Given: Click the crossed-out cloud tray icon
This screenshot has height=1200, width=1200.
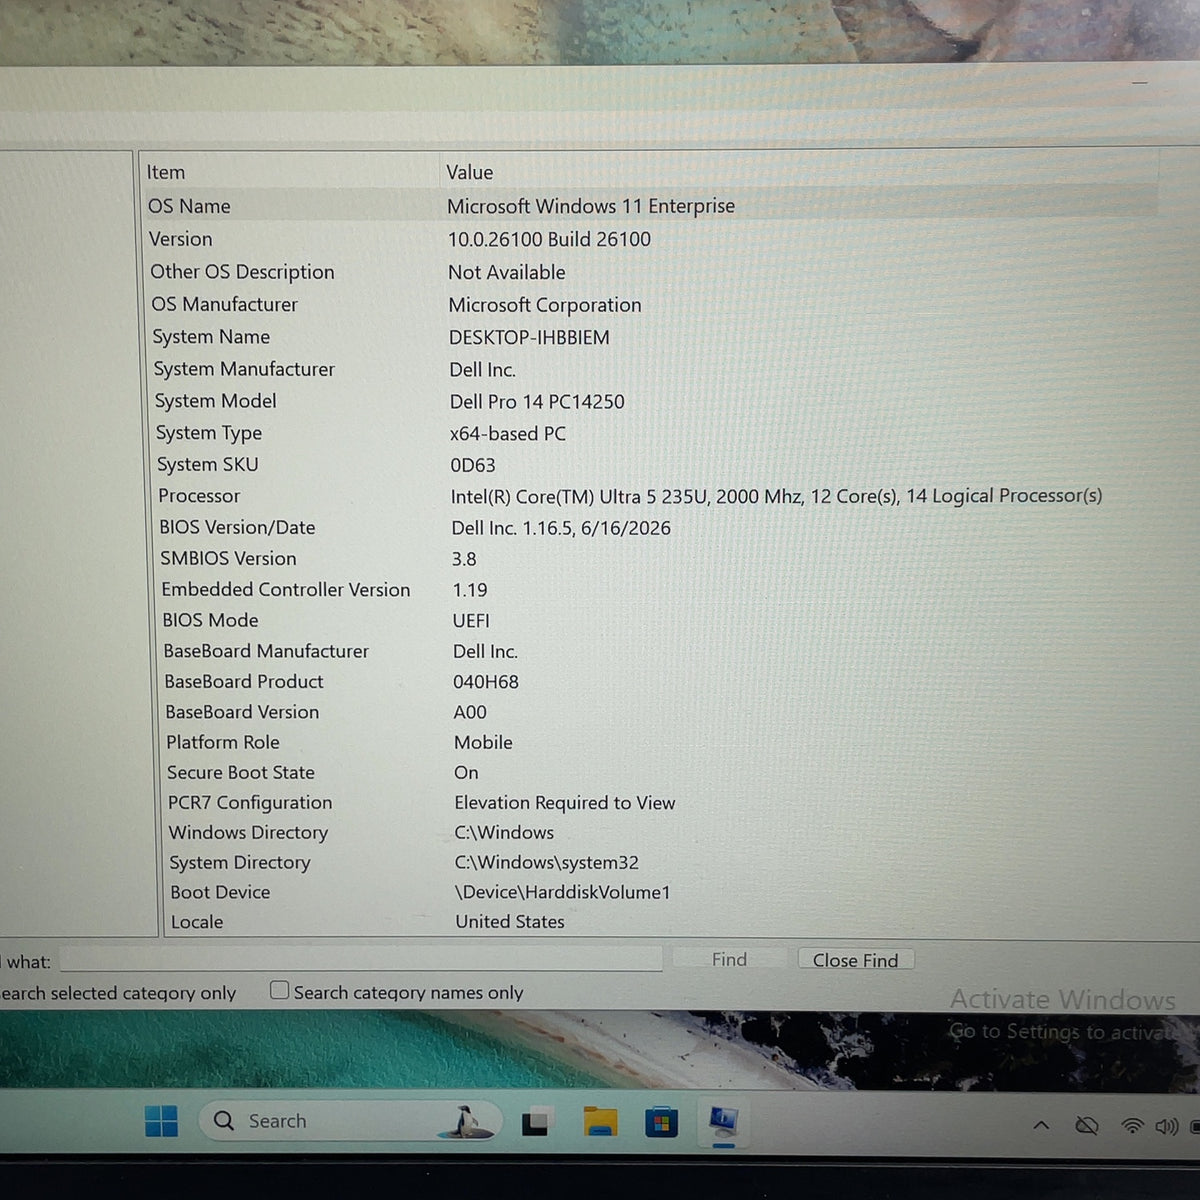Looking at the screenshot, I should coord(1086,1126).
